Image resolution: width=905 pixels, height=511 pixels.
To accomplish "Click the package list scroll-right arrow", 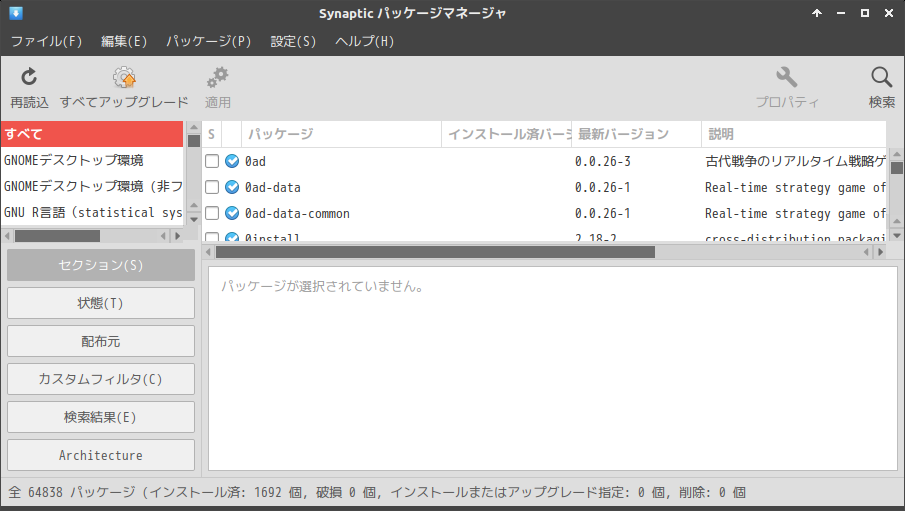I will pos(880,252).
